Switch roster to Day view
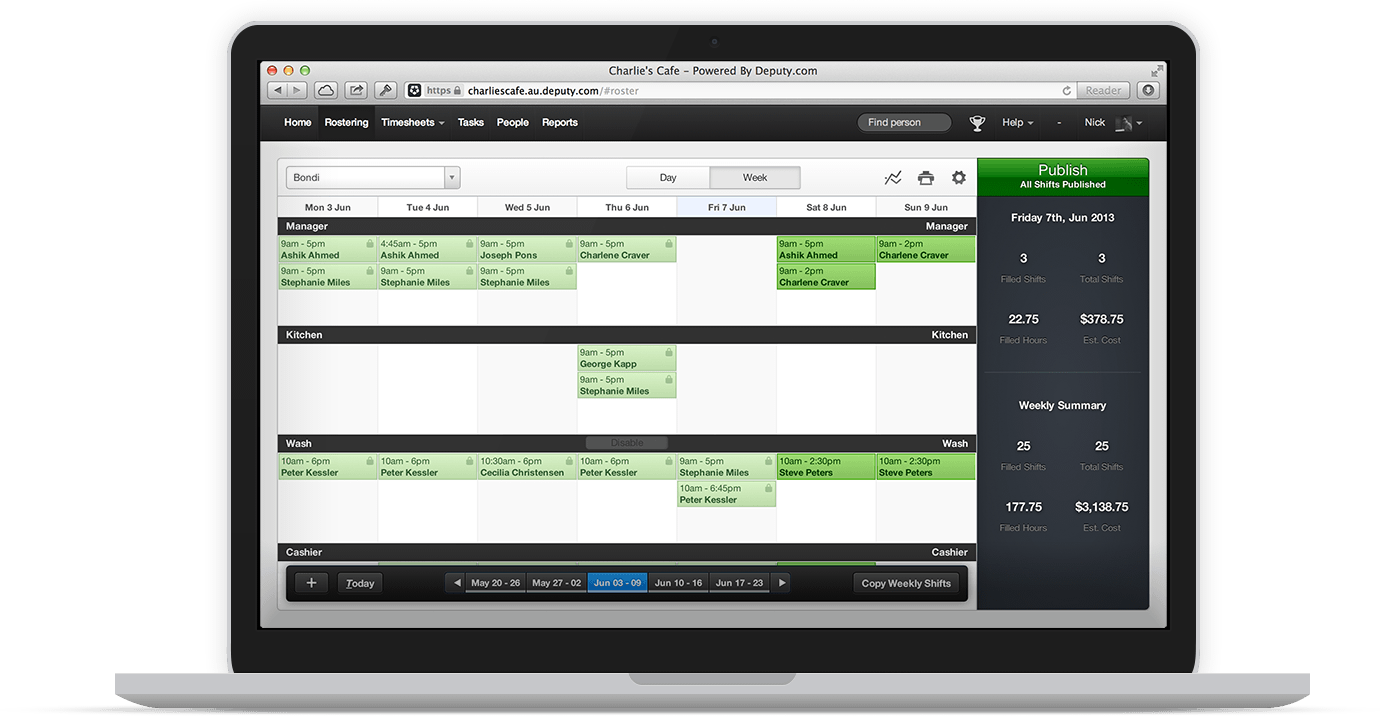Viewport: 1380px width, 716px height. pyautogui.click(x=668, y=178)
